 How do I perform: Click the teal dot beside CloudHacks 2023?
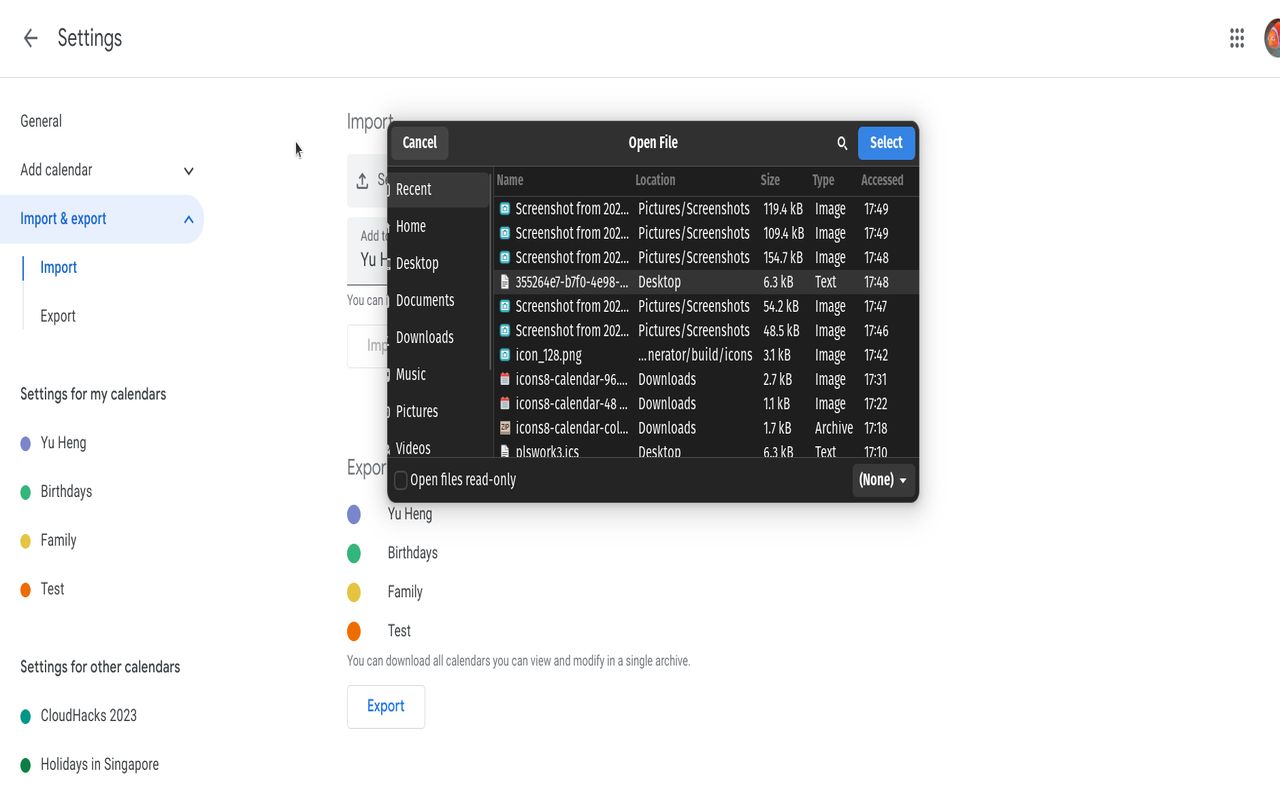point(26,716)
